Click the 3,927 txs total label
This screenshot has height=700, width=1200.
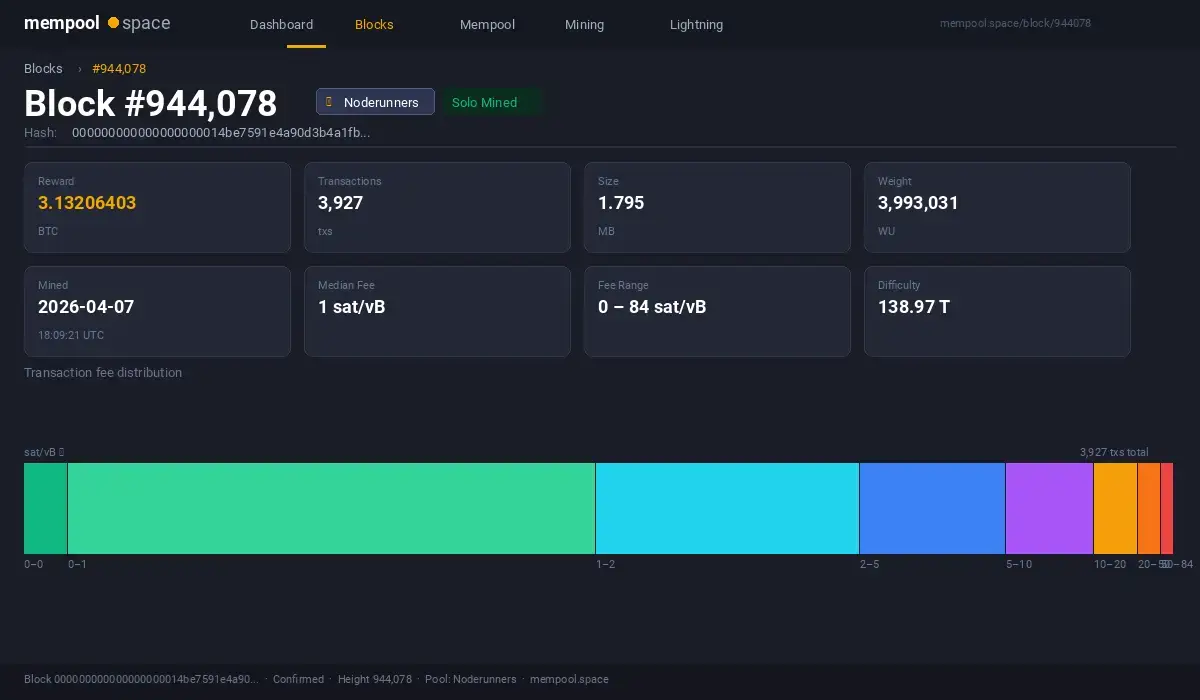pos(1114,452)
